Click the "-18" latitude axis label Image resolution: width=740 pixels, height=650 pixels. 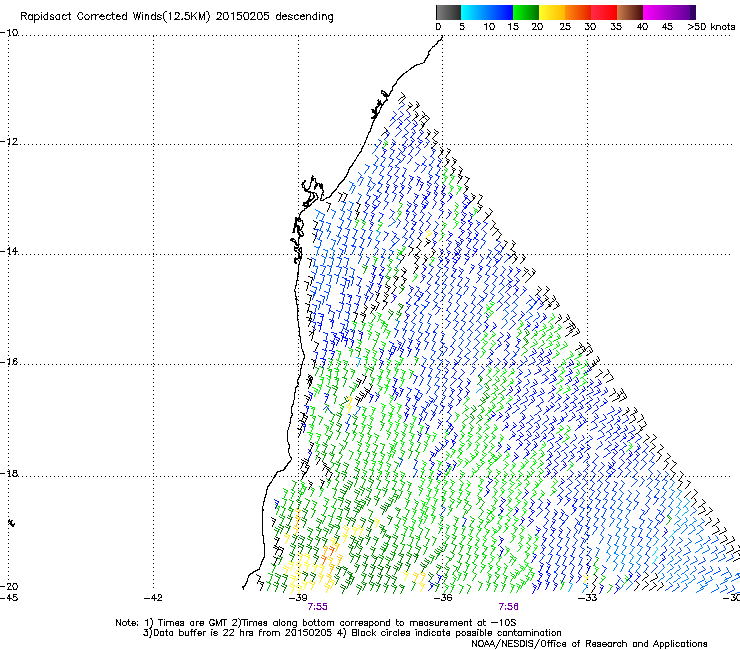click(9, 473)
